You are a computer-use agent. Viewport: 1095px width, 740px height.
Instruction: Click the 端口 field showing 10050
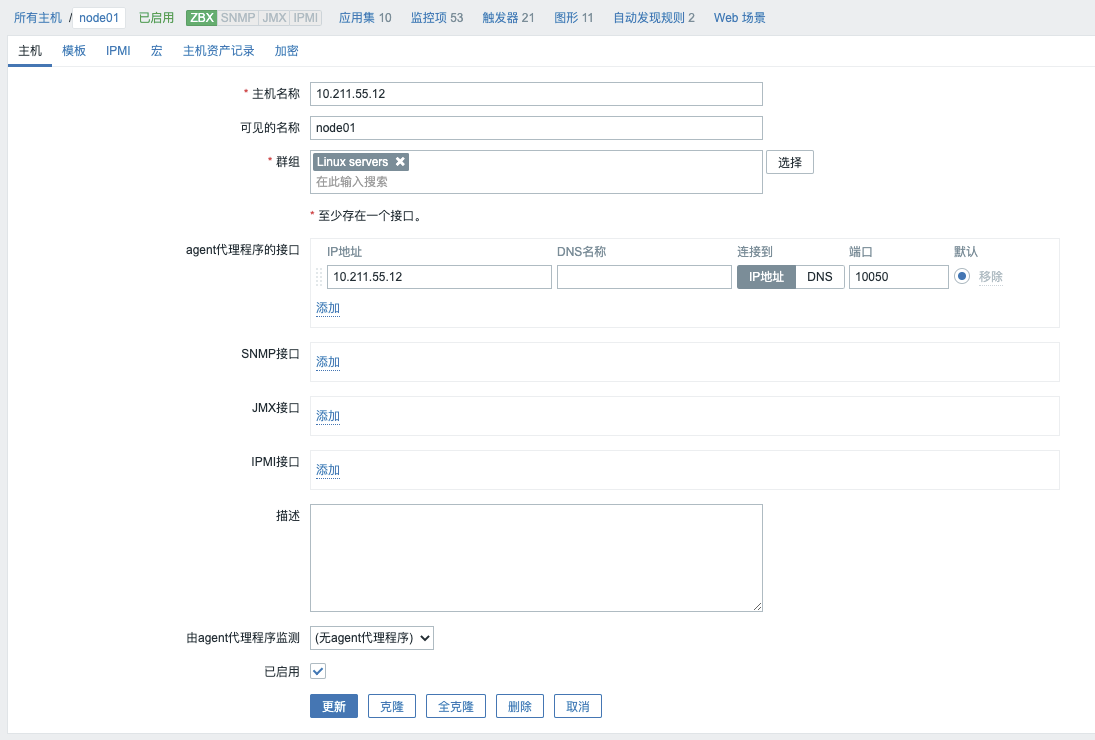[x=899, y=277]
